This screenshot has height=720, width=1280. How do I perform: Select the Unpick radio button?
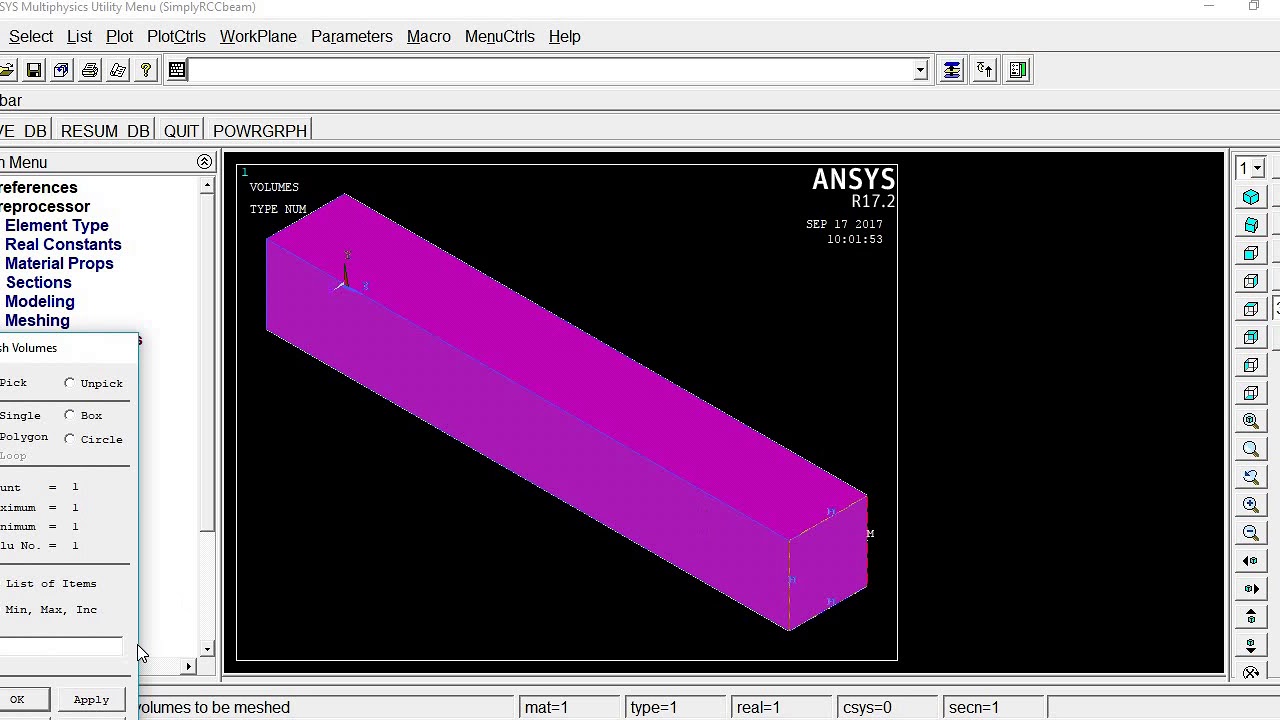69,383
